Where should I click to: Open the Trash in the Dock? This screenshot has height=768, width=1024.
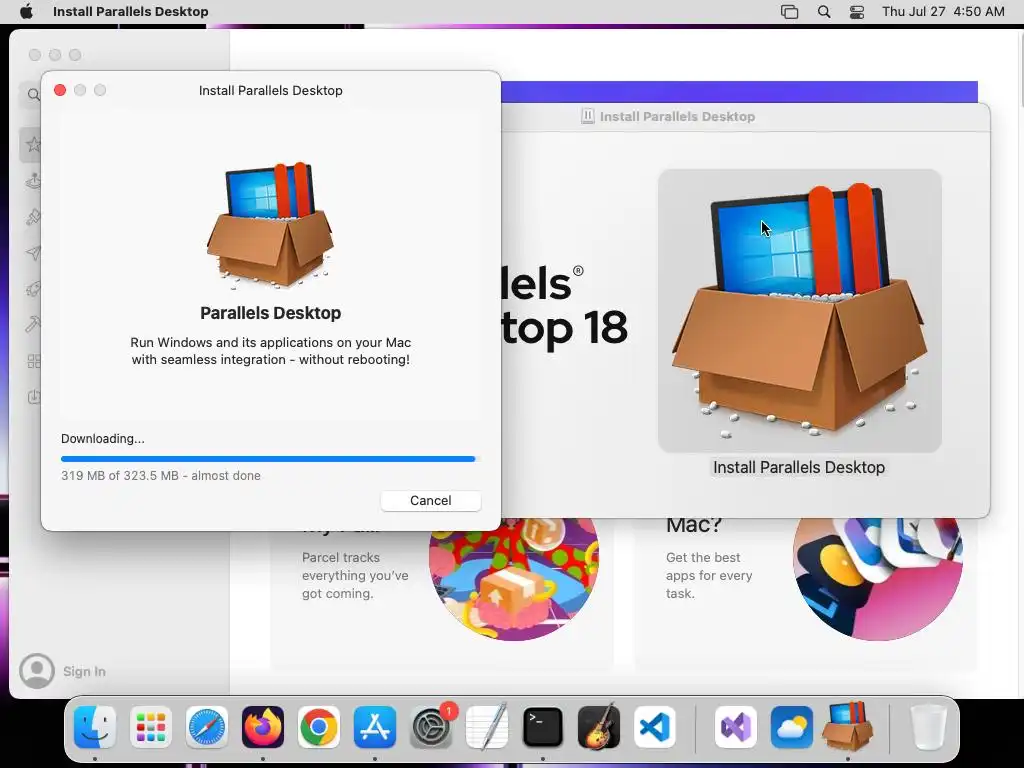(x=928, y=727)
